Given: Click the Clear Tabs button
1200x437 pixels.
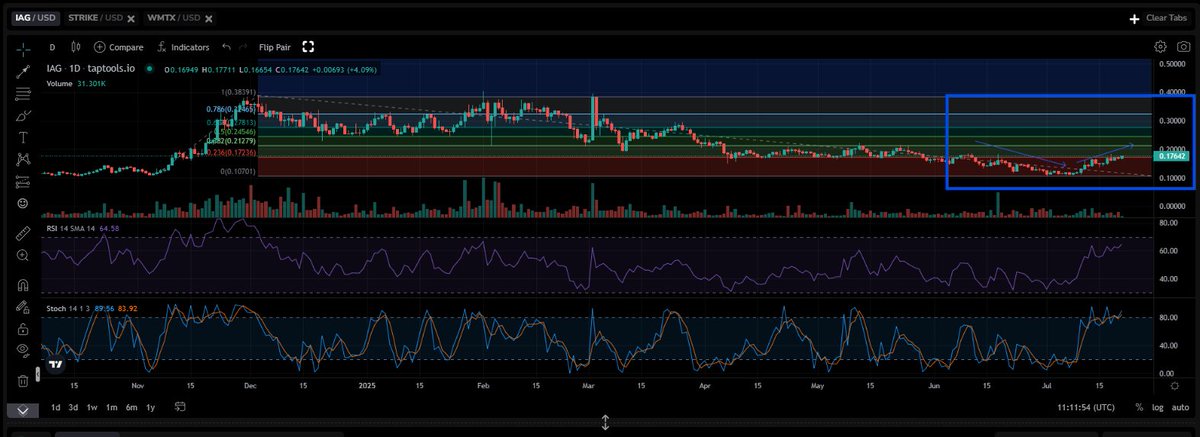Looking at the screenshot, I should click(x=1167, y=18).
